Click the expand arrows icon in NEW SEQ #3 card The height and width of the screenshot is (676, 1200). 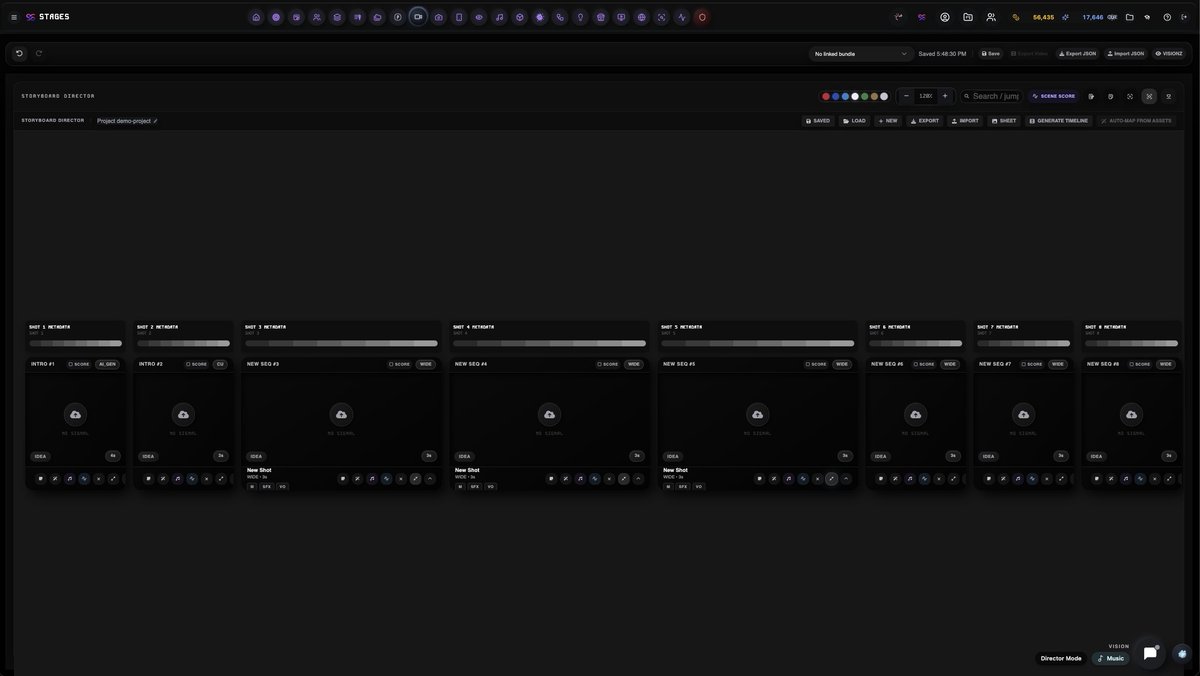(x=415, y=478)
